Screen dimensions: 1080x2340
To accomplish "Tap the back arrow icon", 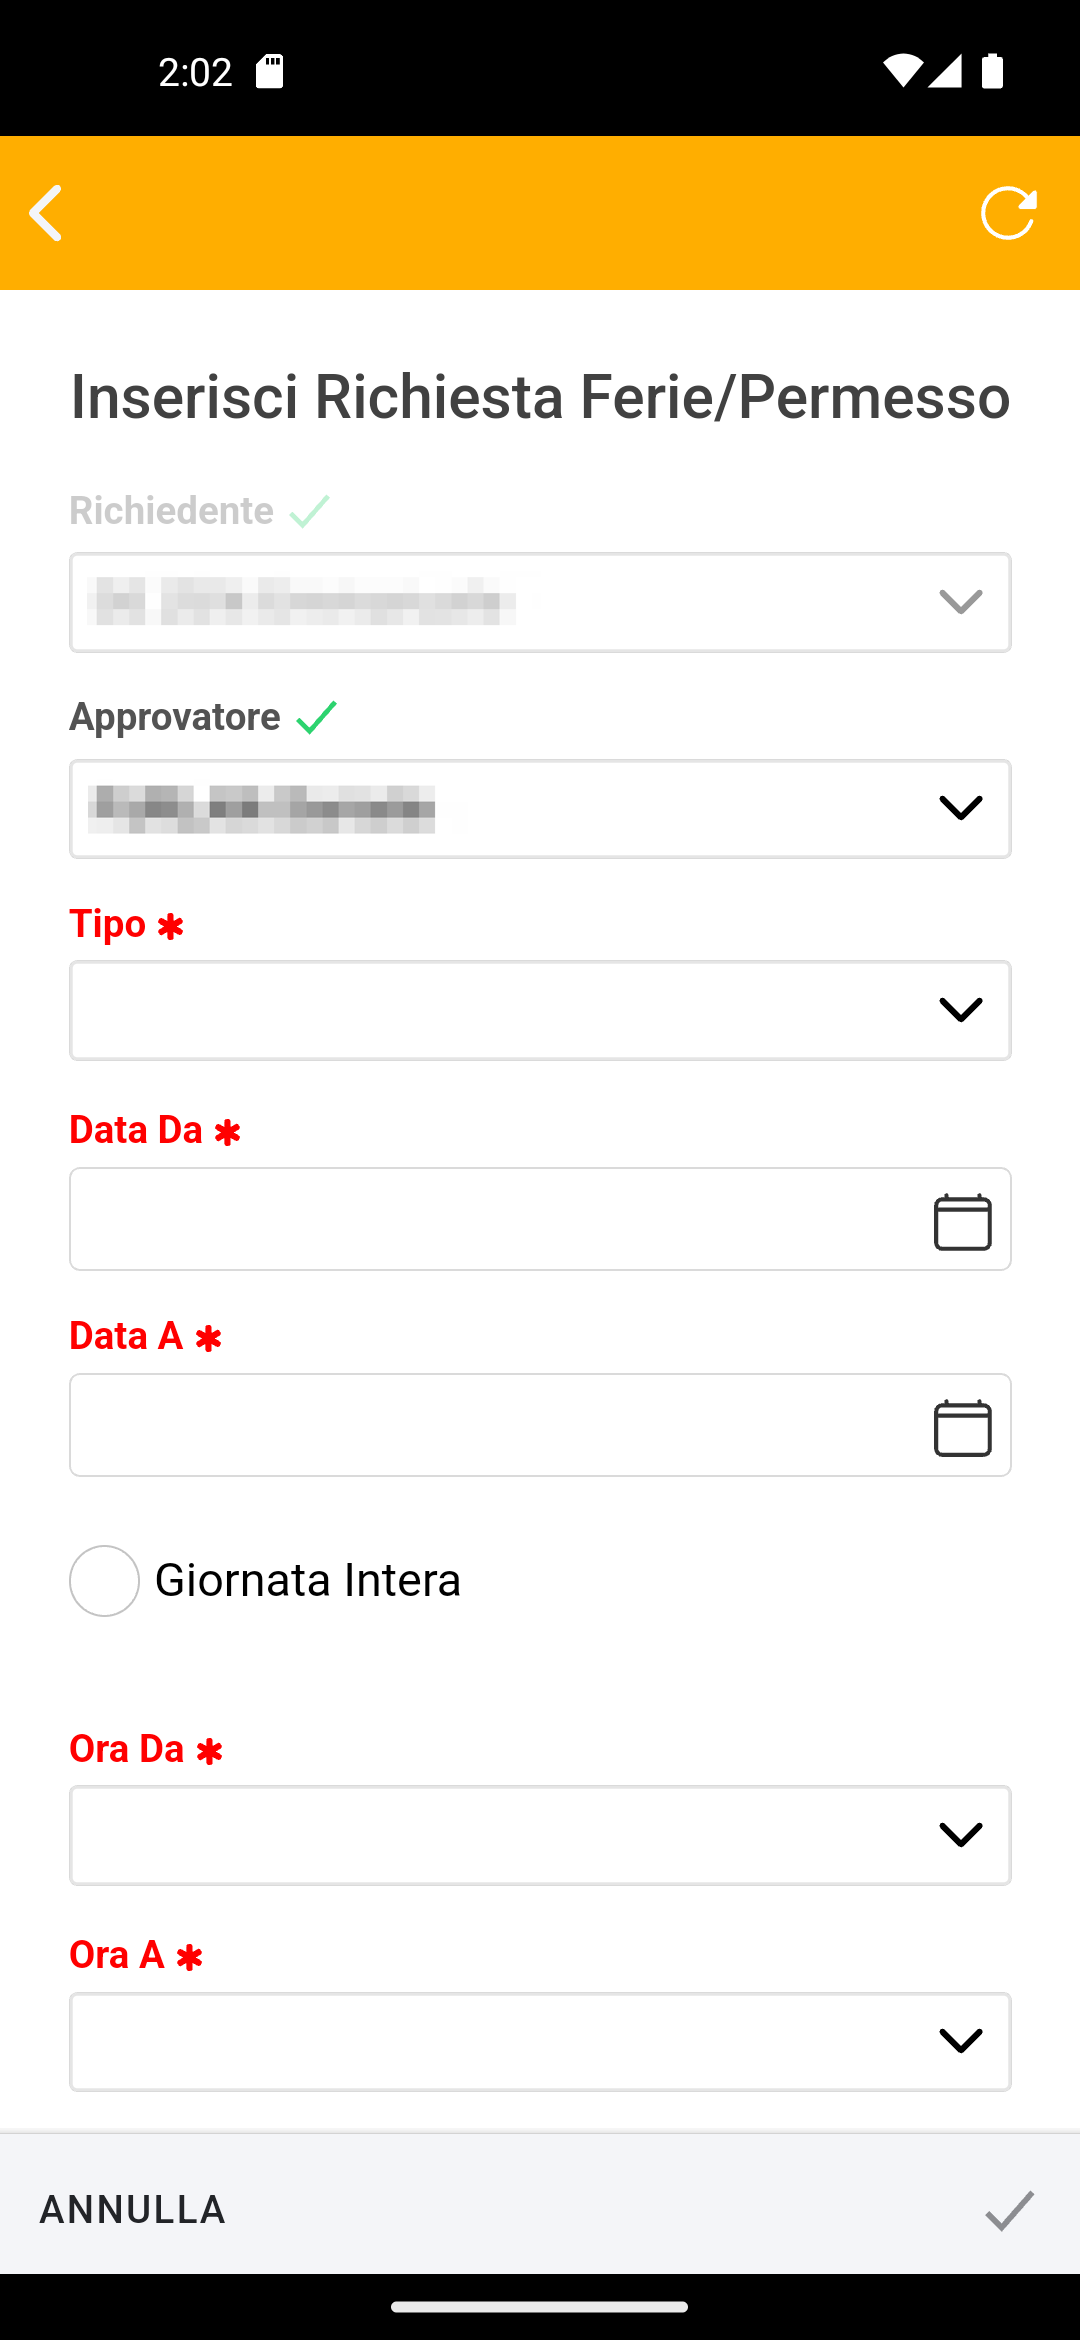I will click(46, 213).
